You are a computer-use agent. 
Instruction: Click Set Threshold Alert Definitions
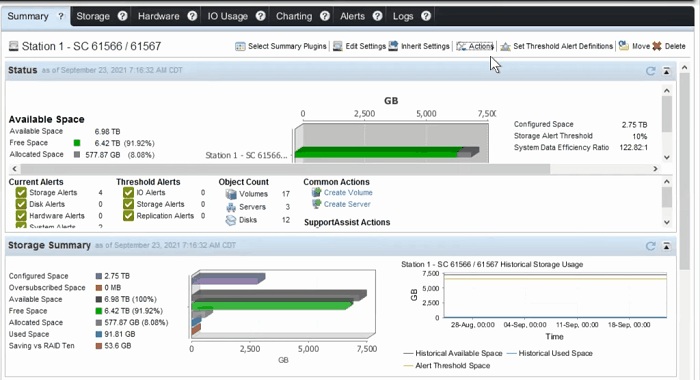click(563, 46)
